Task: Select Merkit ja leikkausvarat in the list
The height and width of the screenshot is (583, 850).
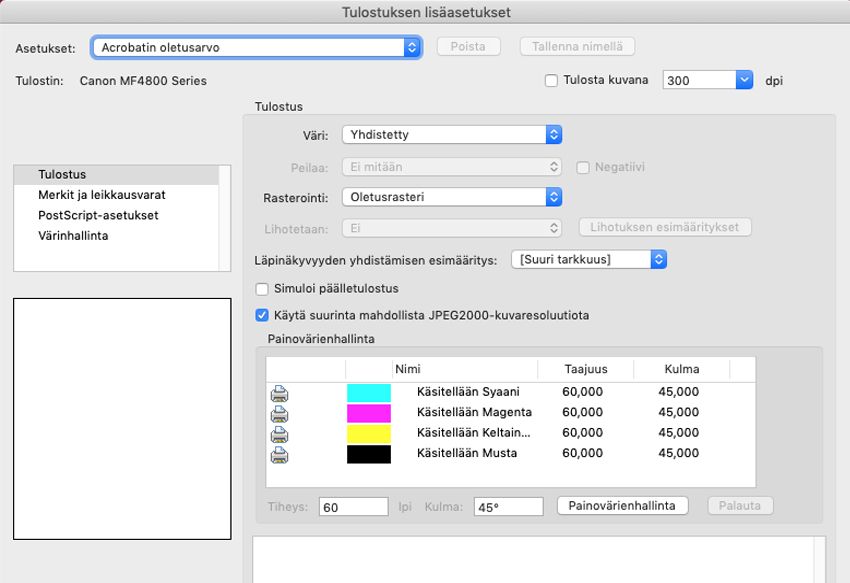Action: (102, 195)
